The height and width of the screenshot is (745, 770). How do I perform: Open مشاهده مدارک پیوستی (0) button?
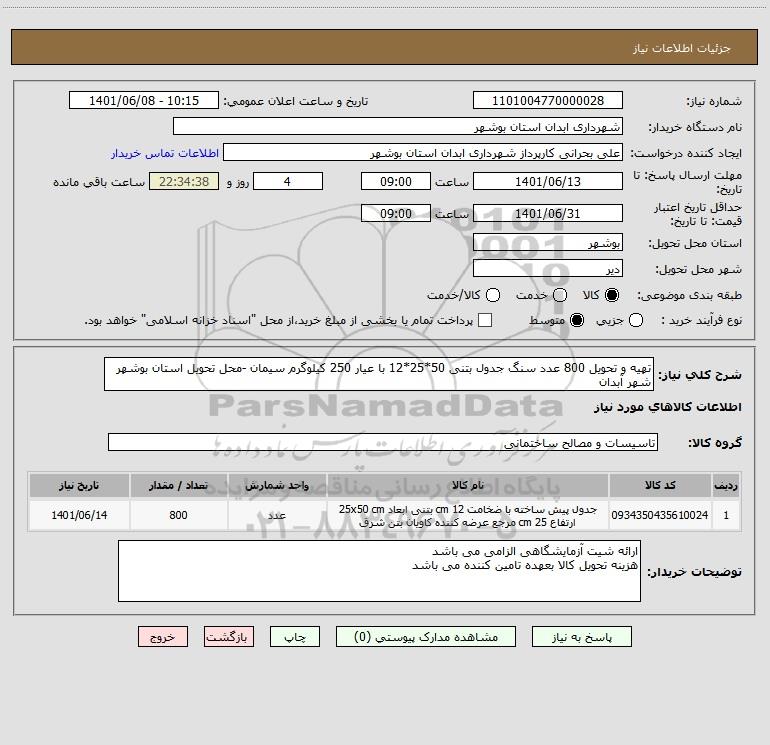coord(426,637)
